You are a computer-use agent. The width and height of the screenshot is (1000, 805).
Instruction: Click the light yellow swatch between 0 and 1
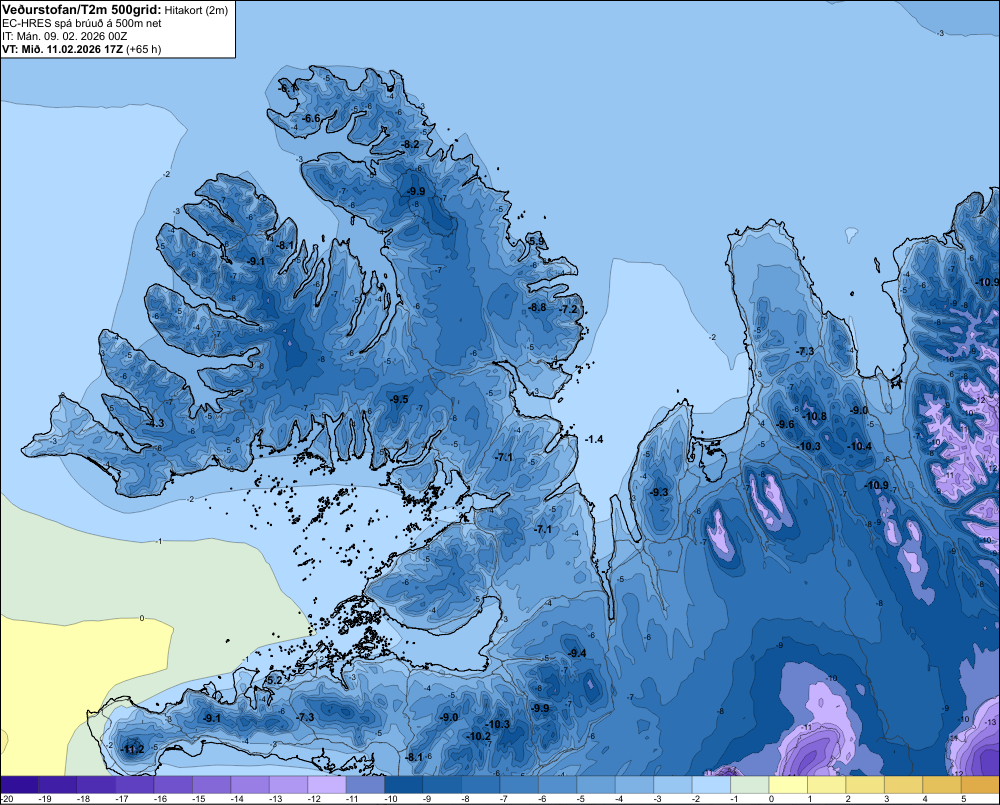[x=788, y=785]
